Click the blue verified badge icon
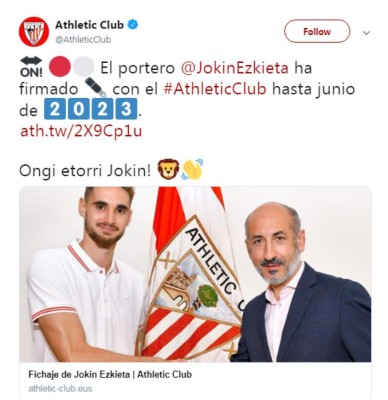The image size is (388, 400). [133, 25]
